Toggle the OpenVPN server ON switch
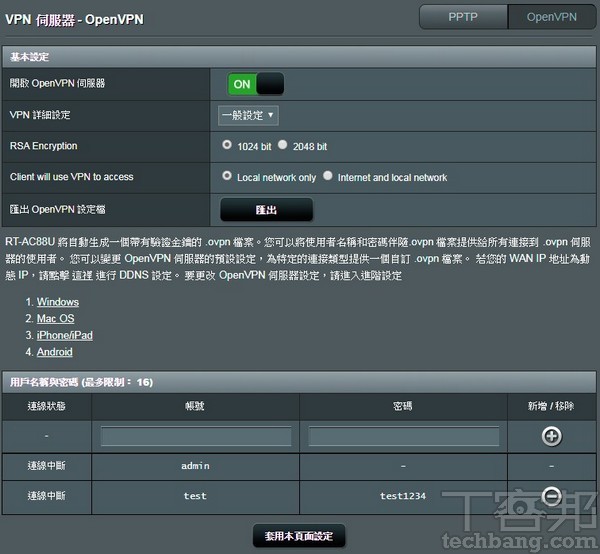This screenshot has height=554, width=600. tap(255, 84)
